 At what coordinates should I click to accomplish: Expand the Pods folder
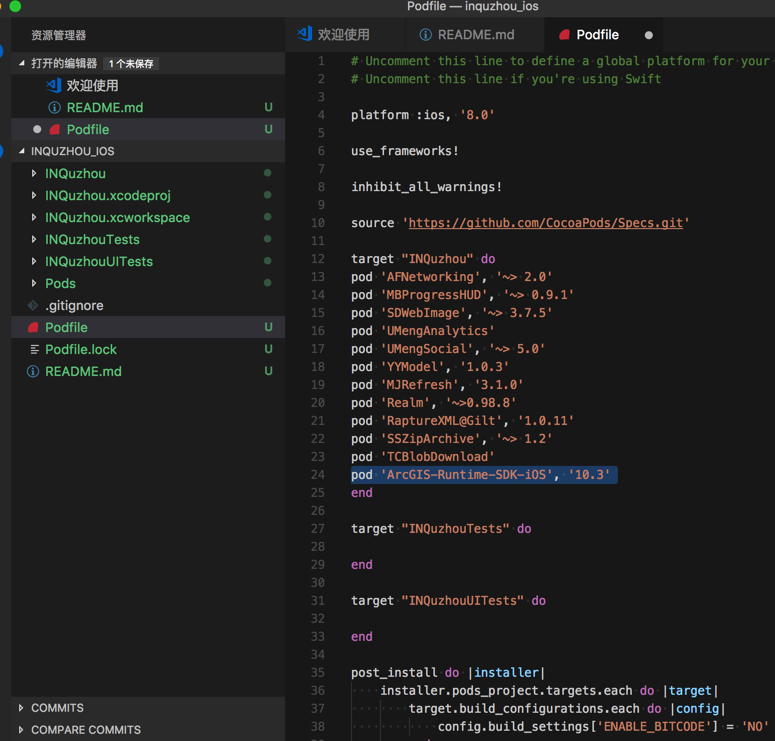coord(34,284)
